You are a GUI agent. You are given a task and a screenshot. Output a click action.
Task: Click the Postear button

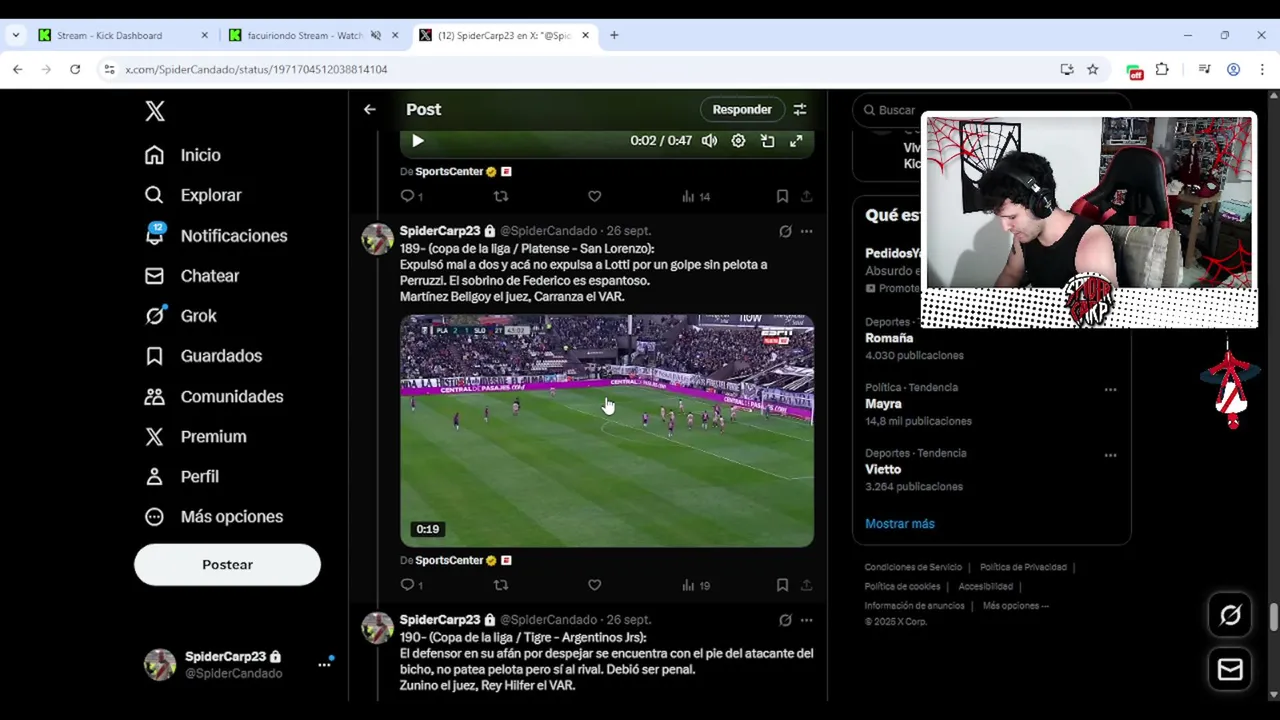click(x=227, y=565)
